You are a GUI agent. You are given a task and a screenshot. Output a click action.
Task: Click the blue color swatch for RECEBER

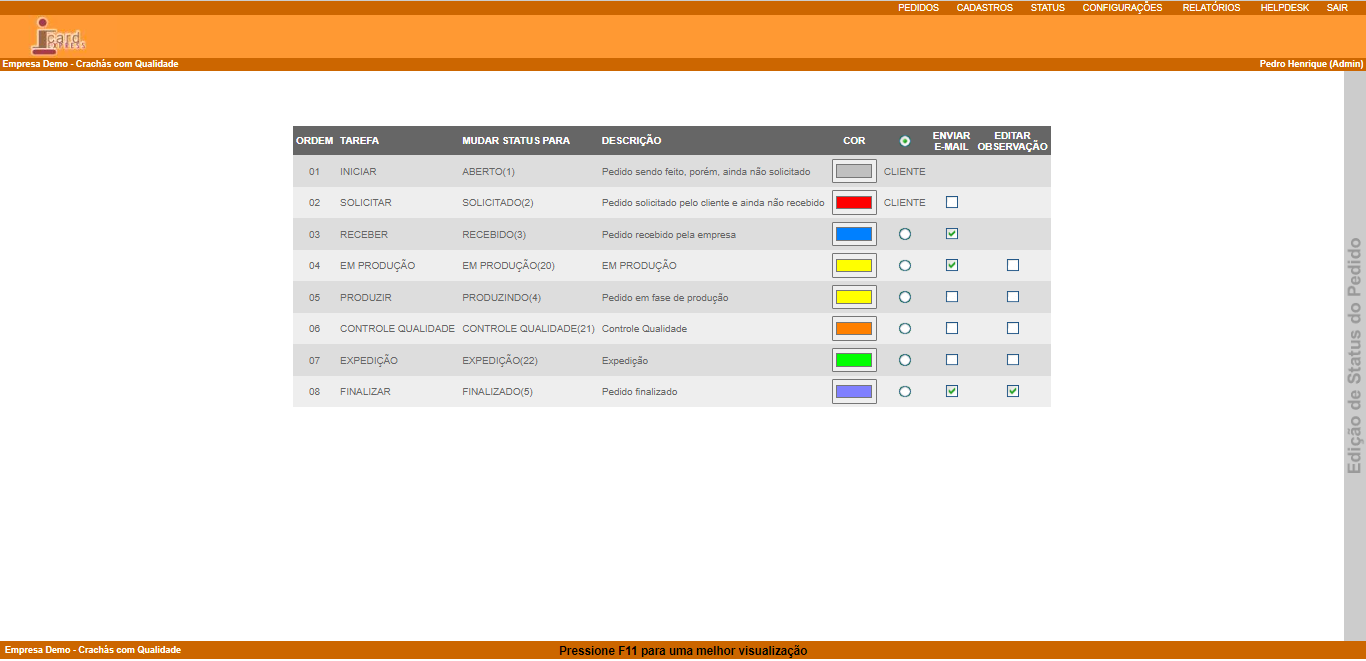[854, 234]
